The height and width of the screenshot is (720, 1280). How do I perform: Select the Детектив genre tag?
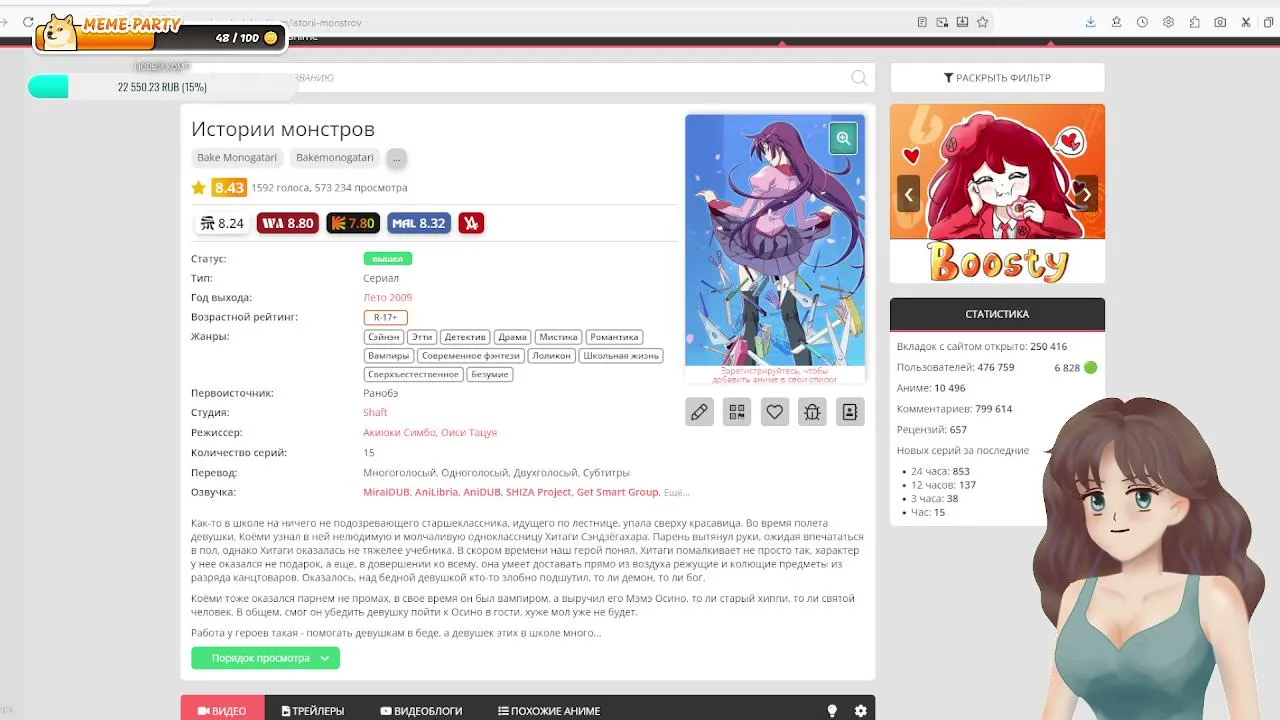465,337
